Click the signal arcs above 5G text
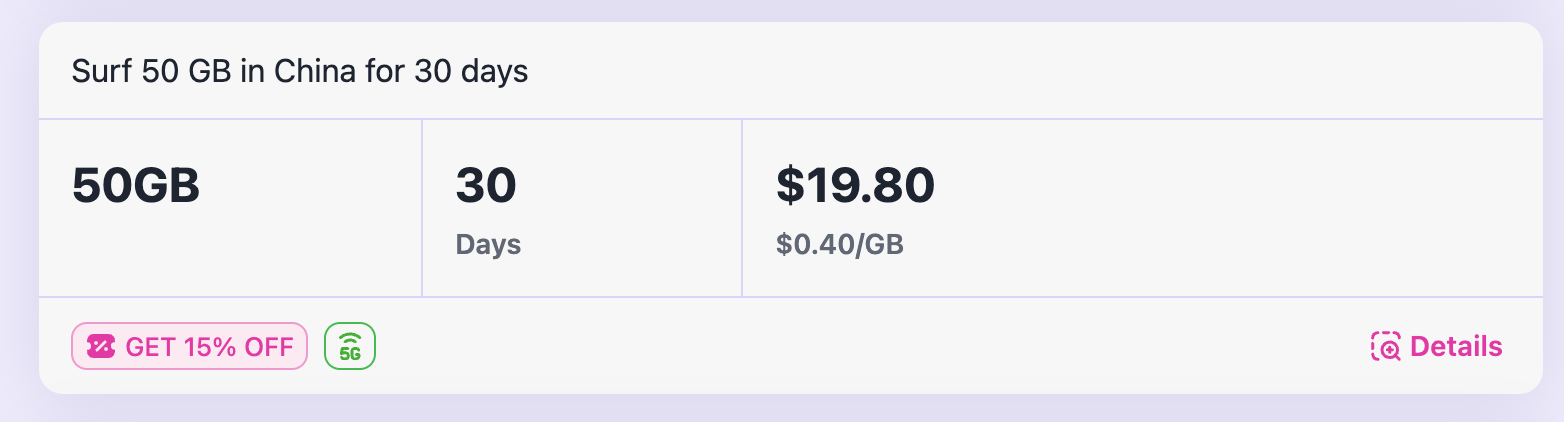The width and height of the screenshot is (1564, 422). click(350, 338)
